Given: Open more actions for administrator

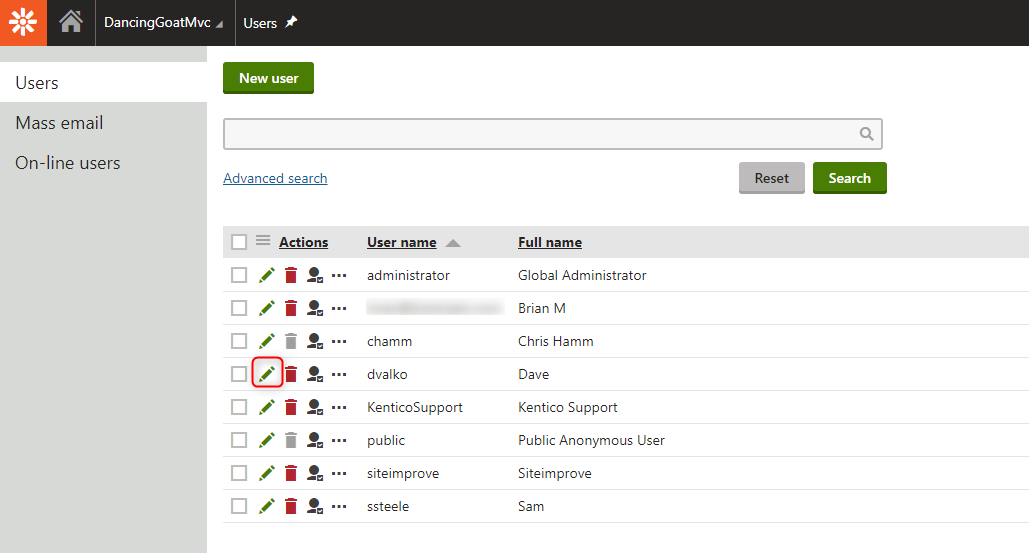Looking at the screenshot, I should [339, 276].
